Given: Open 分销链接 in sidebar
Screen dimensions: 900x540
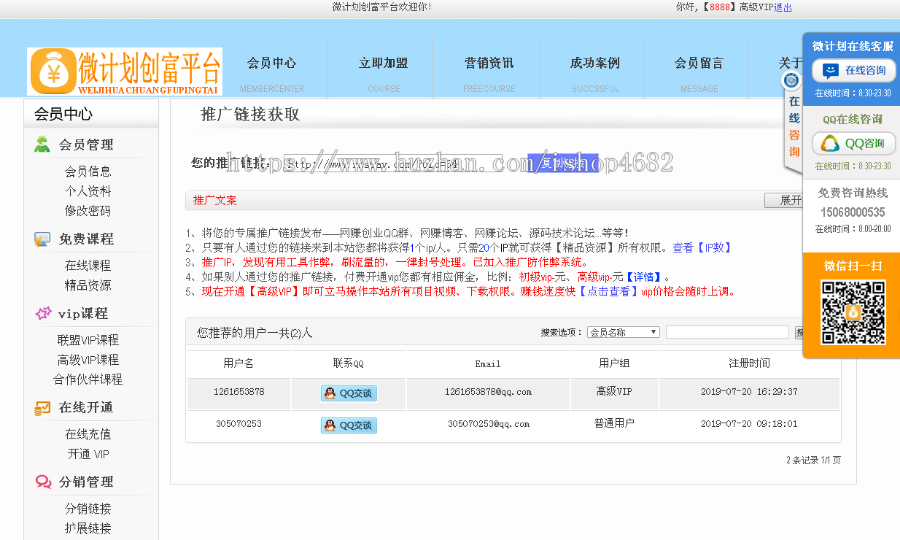Looking at the screenshot, I should click(88, 508).
